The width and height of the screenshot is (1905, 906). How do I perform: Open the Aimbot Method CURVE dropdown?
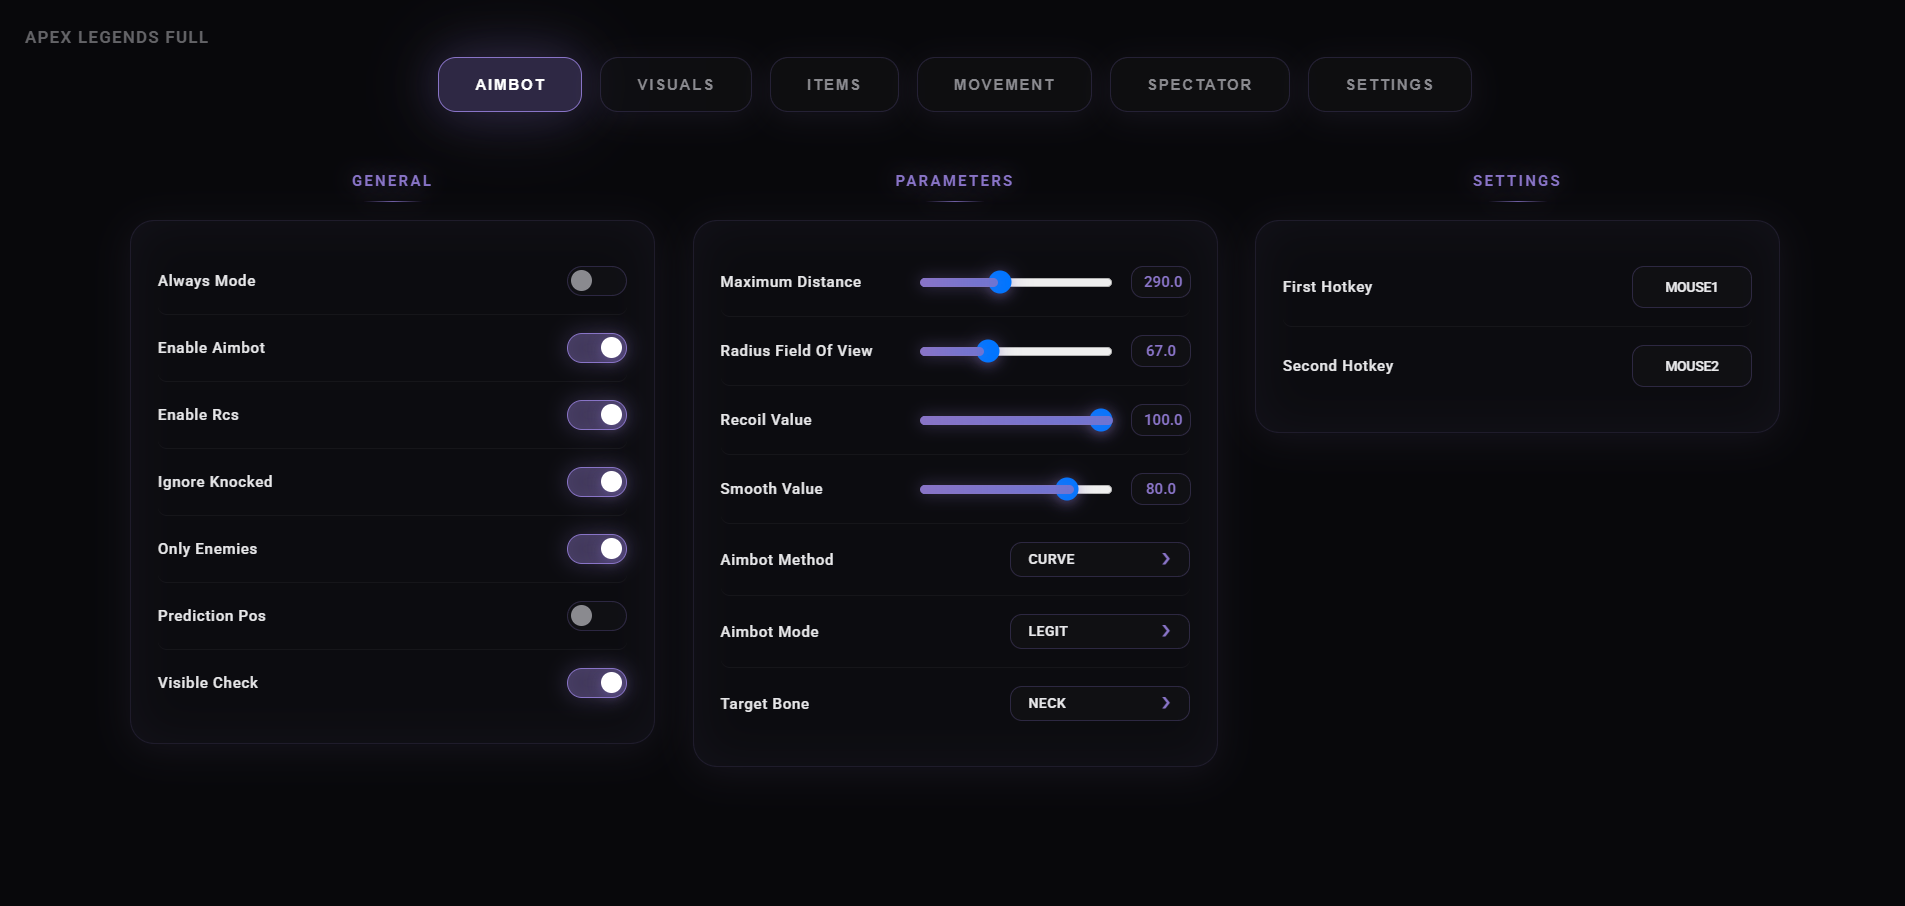coord(1100,560)
